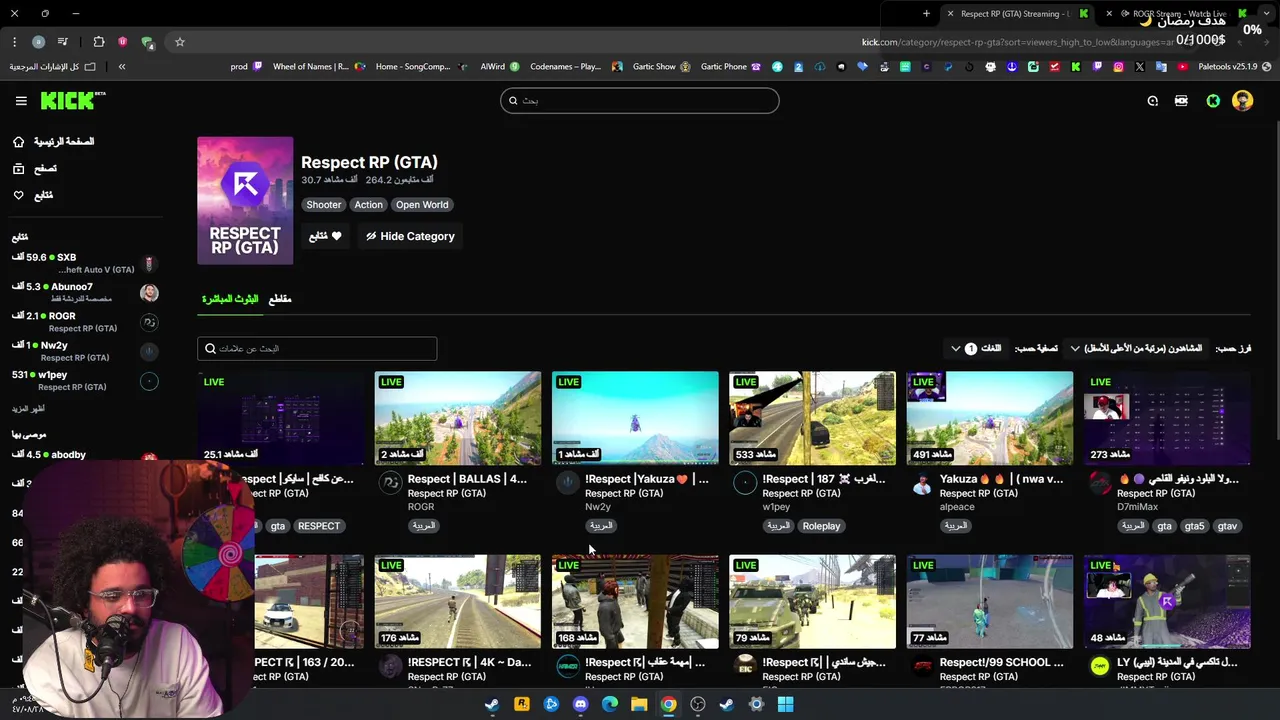This screenshot has width=1280, height=720.
Task: Switch to ROGR Stream browser tab
Action: coord(1178,14)
